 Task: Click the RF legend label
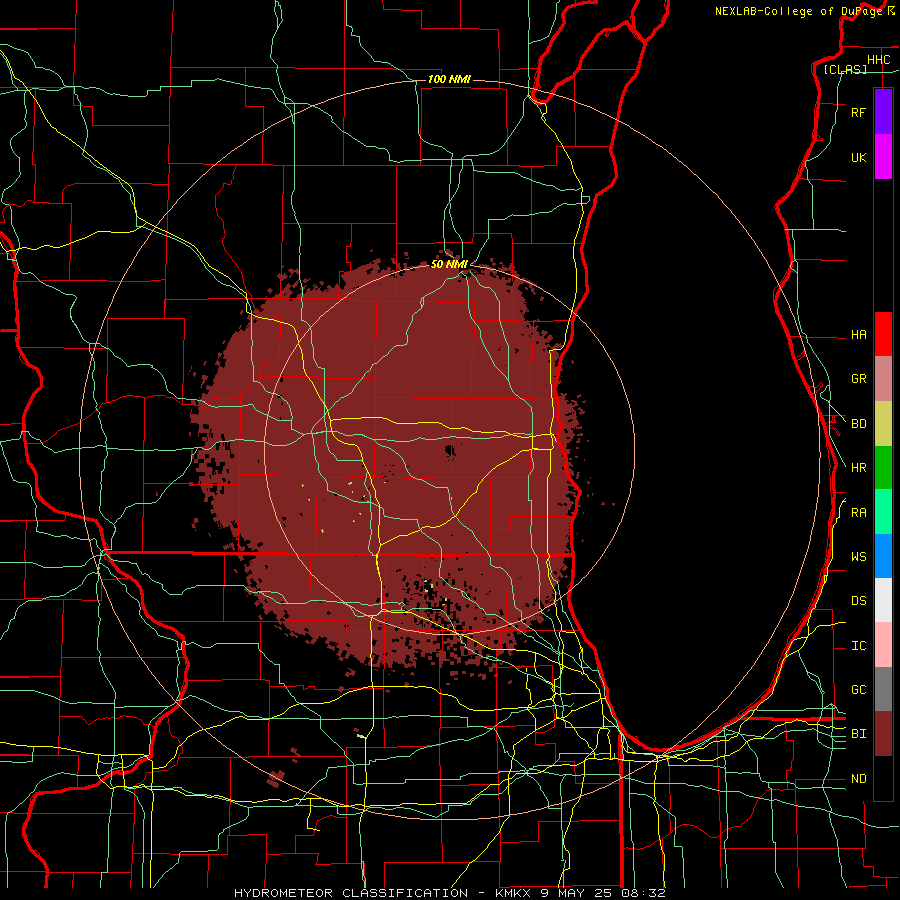(859, 112)
